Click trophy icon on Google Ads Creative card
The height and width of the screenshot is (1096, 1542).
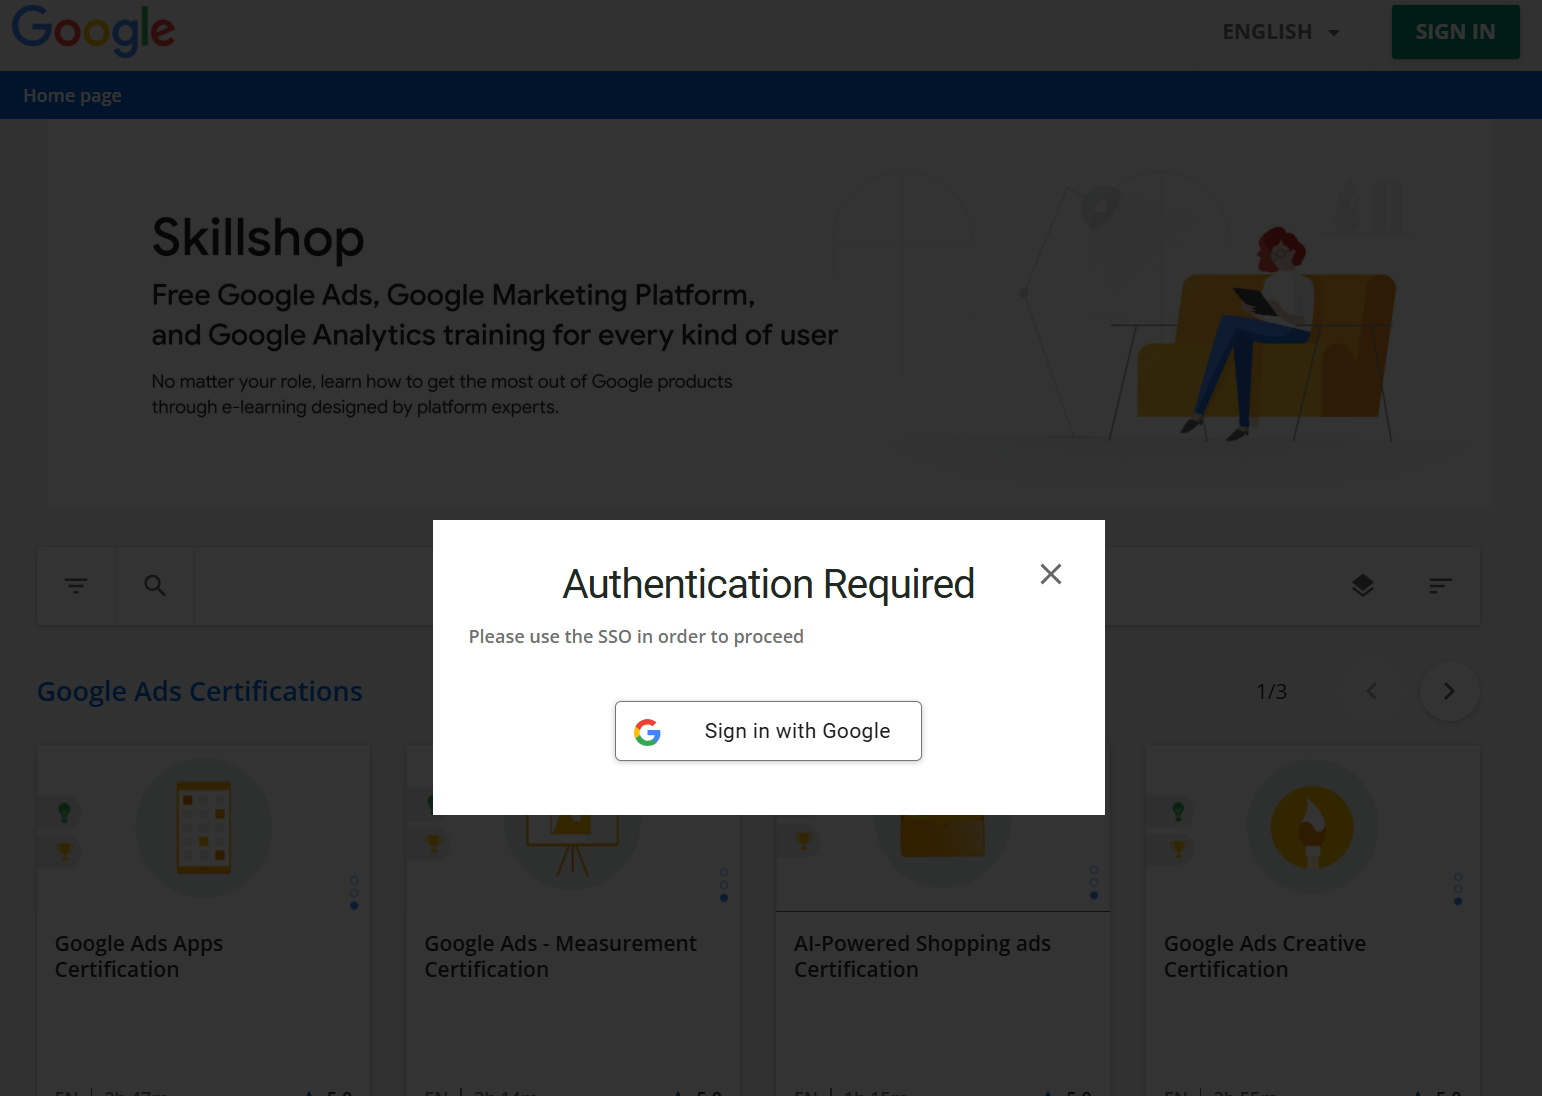click(1178, 849)
